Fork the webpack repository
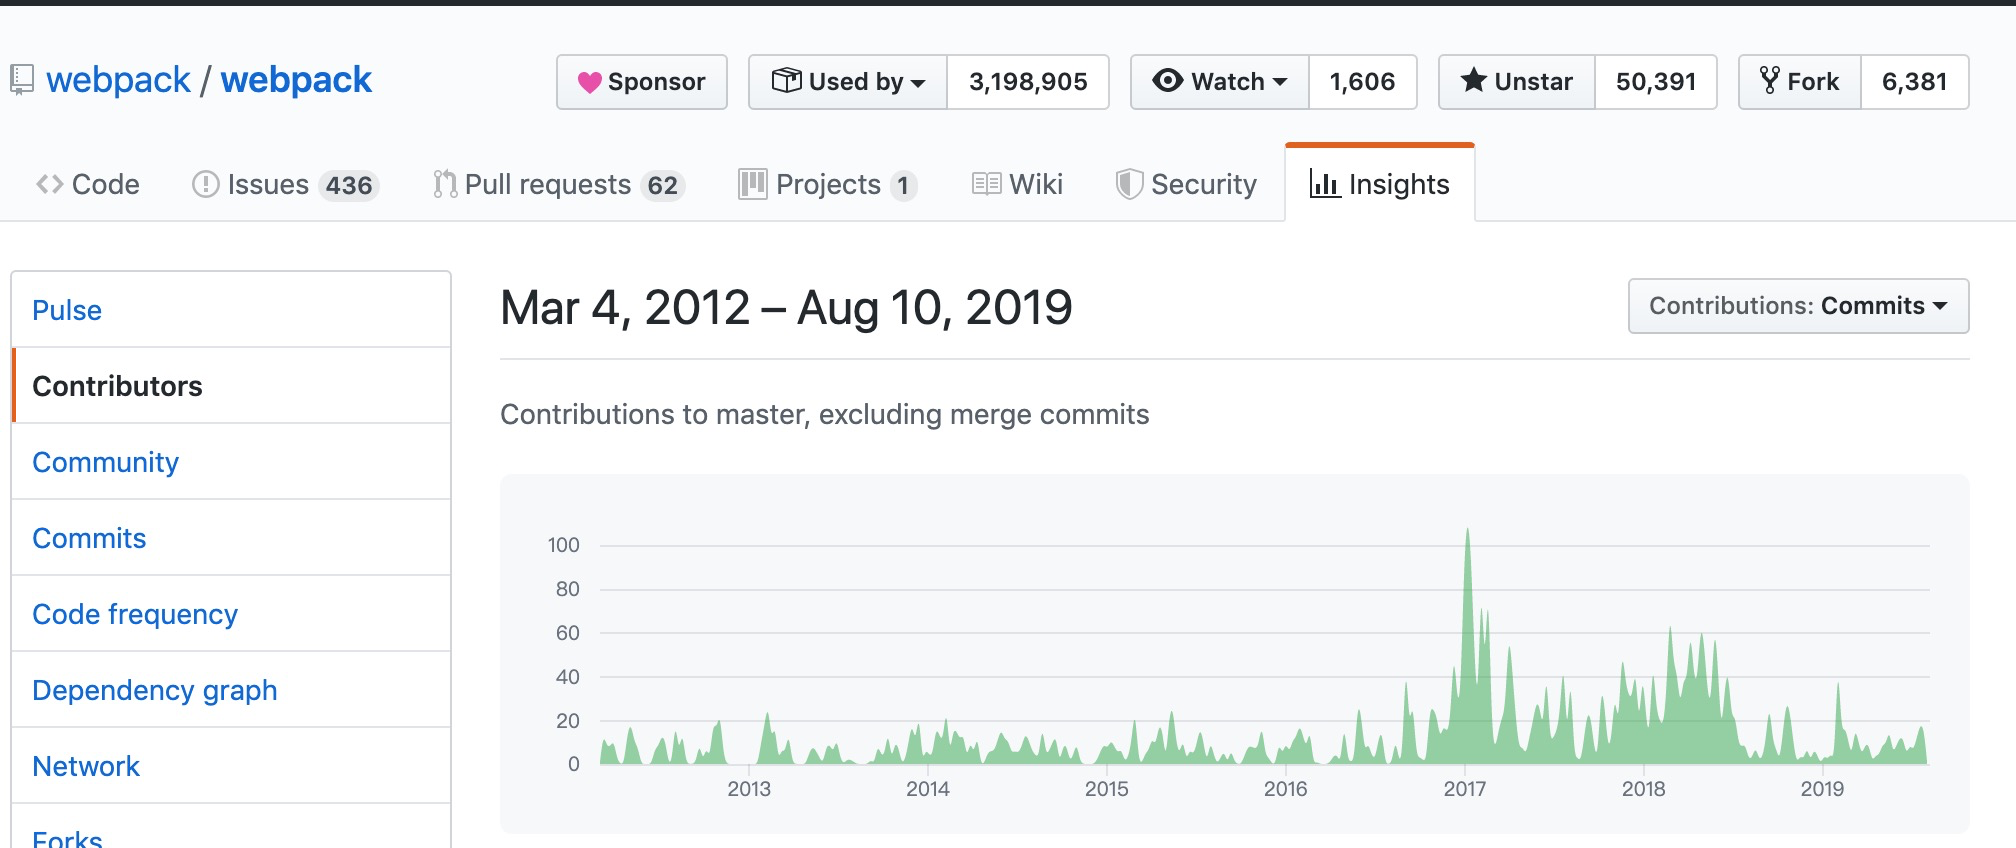The width and height of the screenshot is (2016, 848). coord(1800,82)
